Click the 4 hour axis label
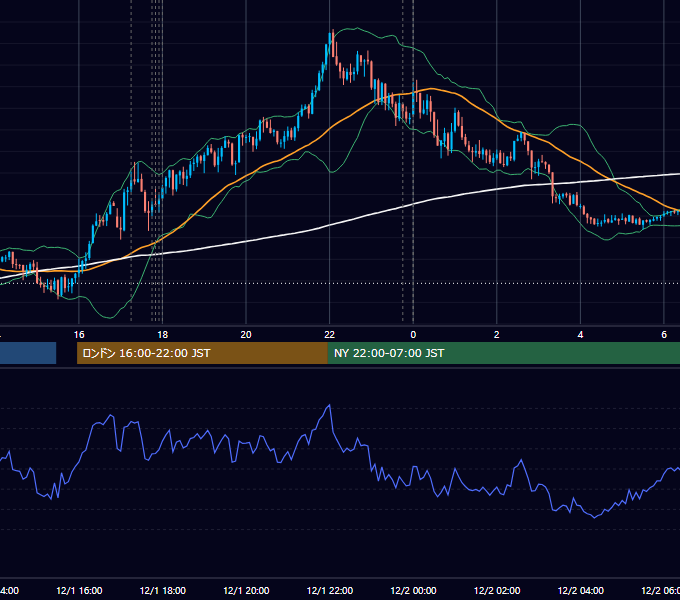680x600 pixels. tap(580, 335)
